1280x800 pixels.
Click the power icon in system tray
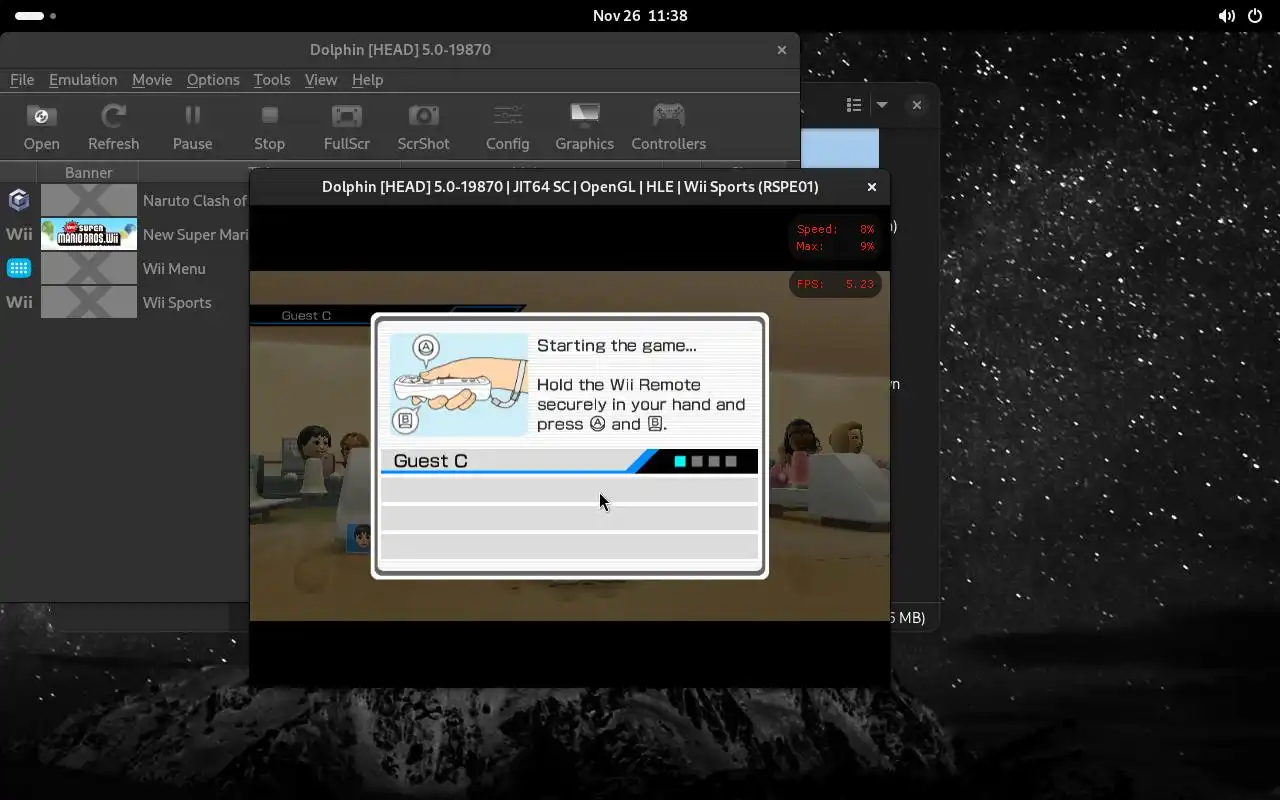[1256, 16]
